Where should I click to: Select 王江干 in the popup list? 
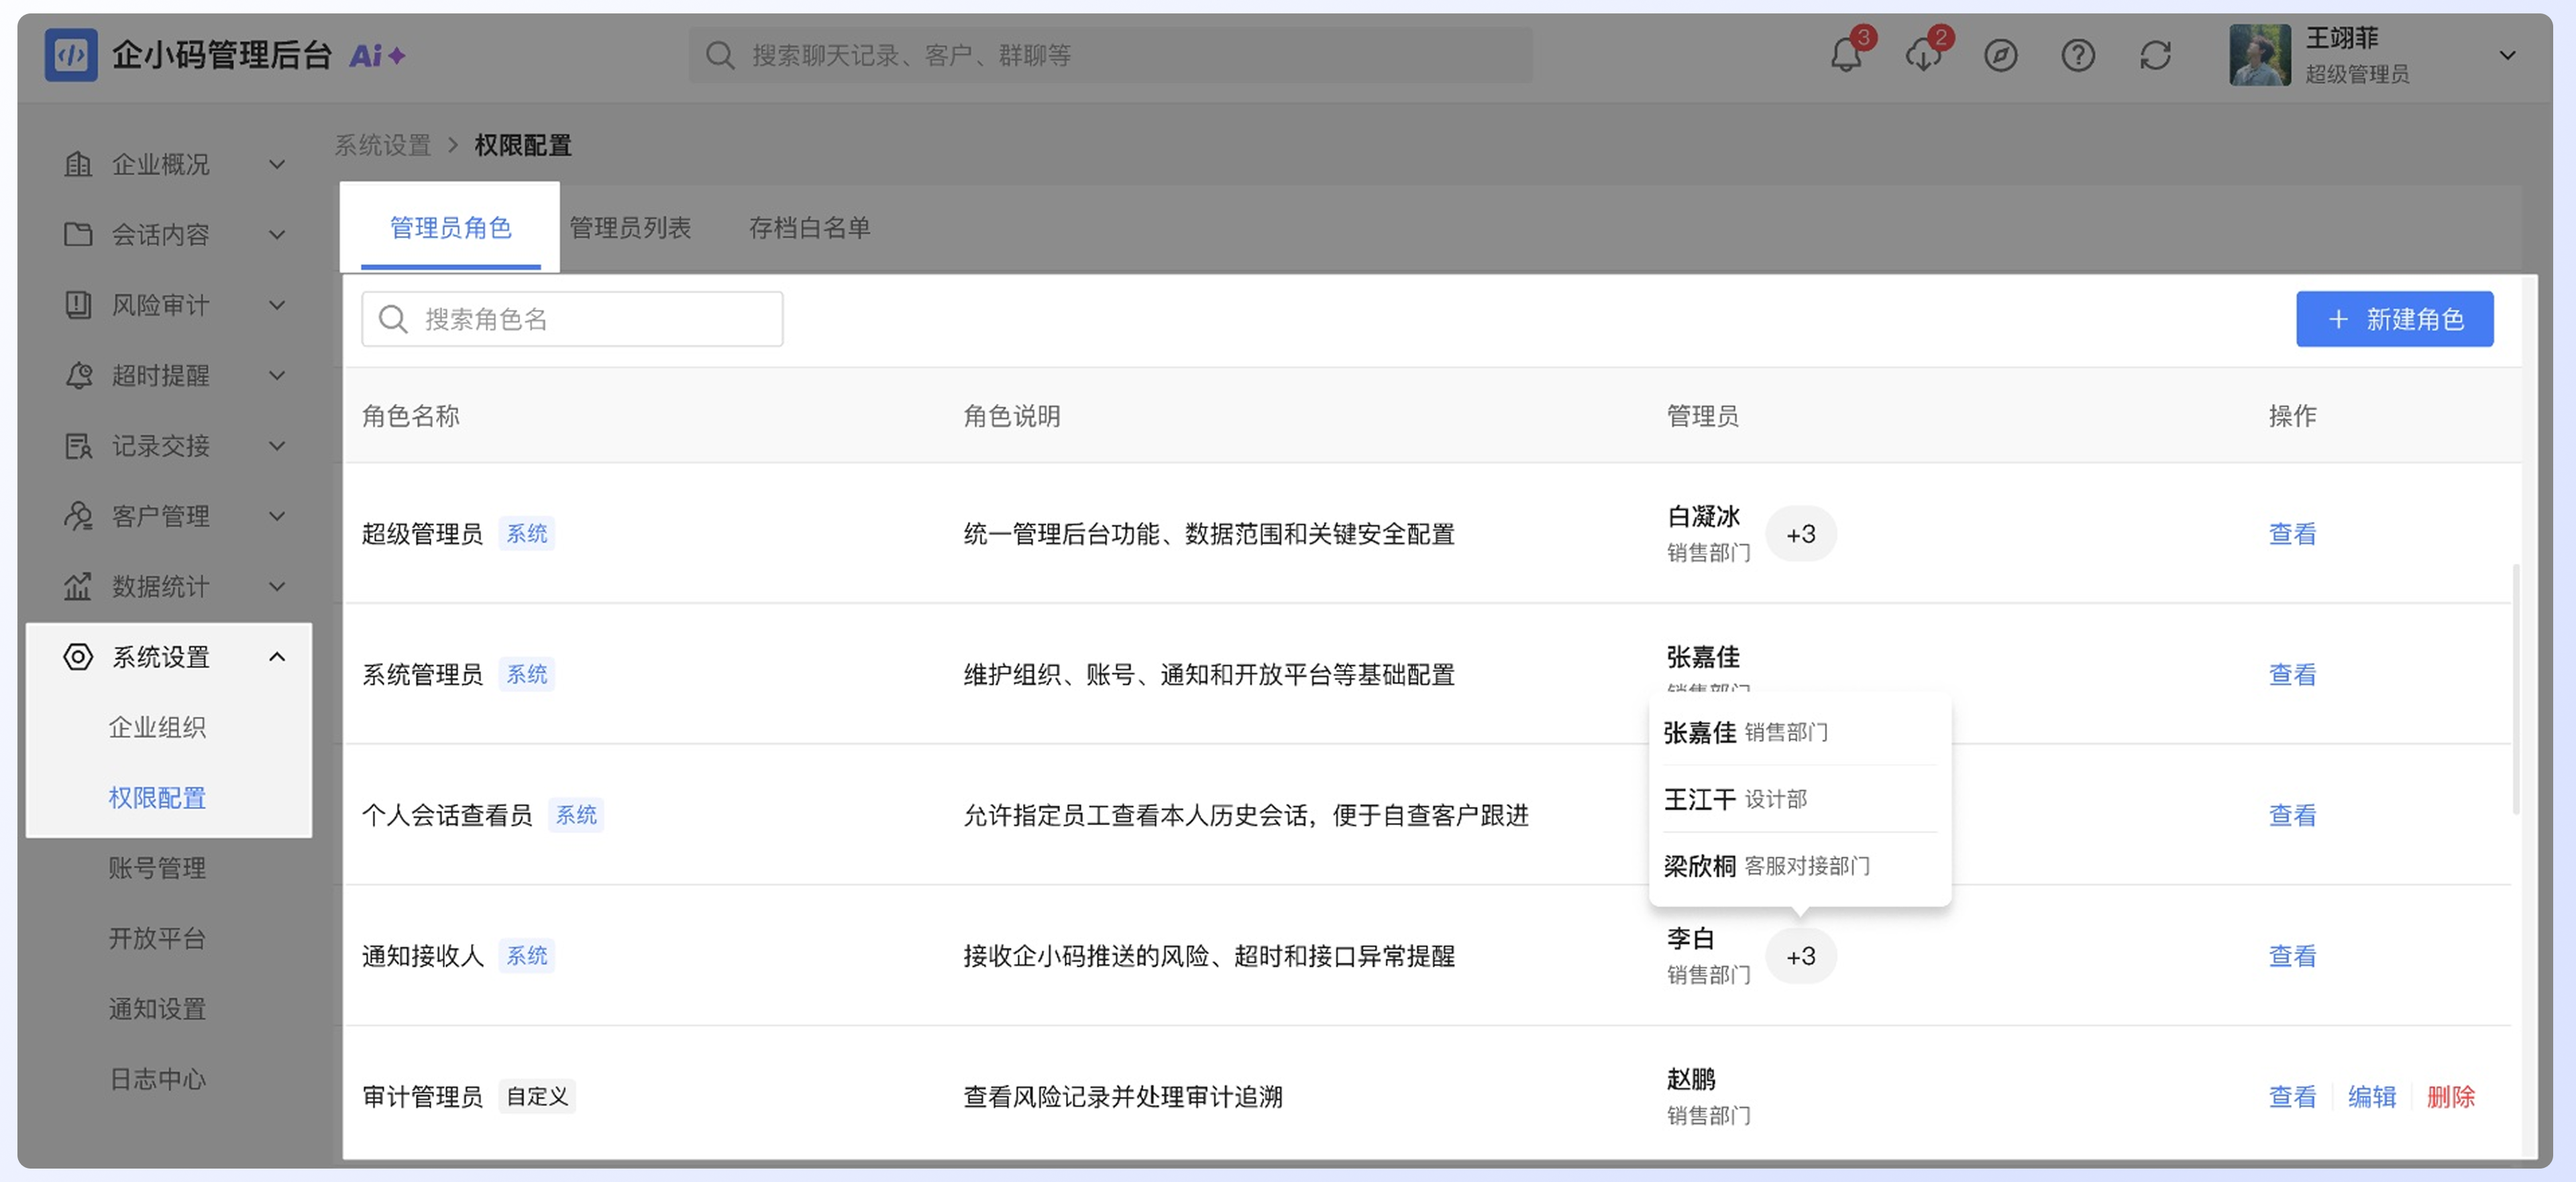click(1799, 799)
